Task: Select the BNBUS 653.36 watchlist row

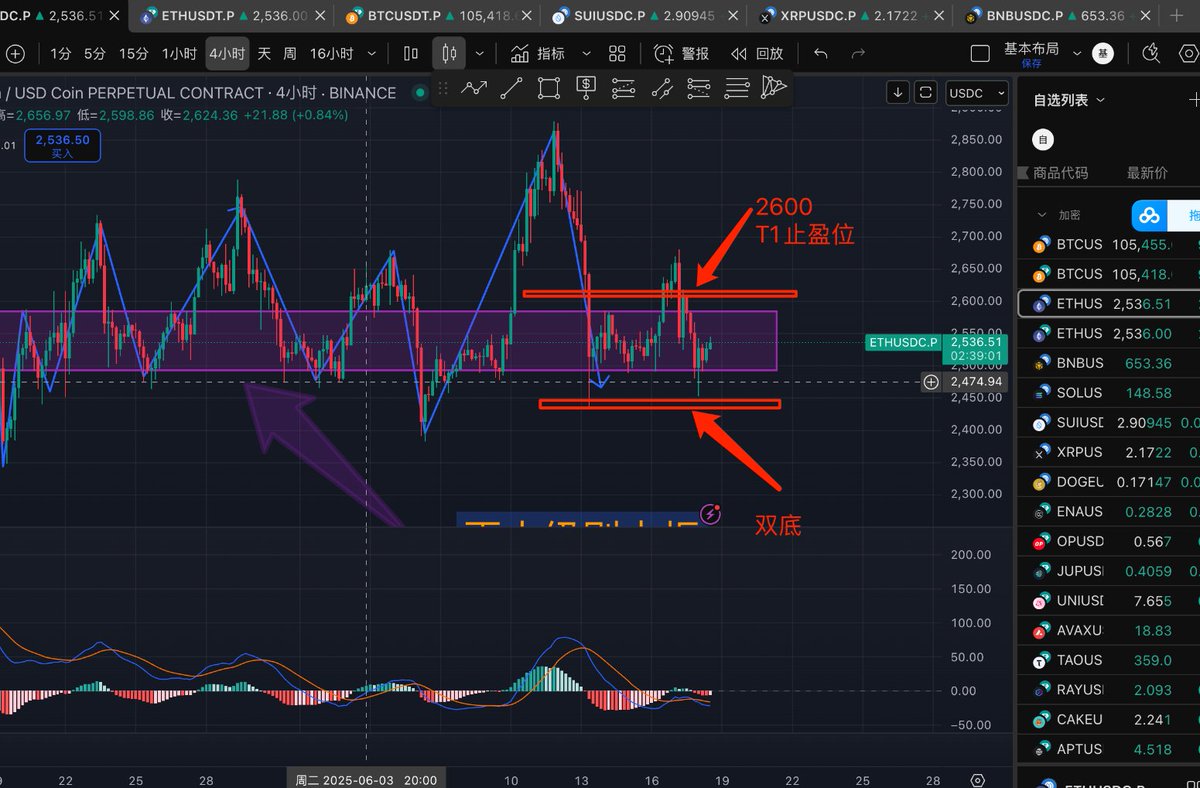Action: click(x=1110, y=363)
